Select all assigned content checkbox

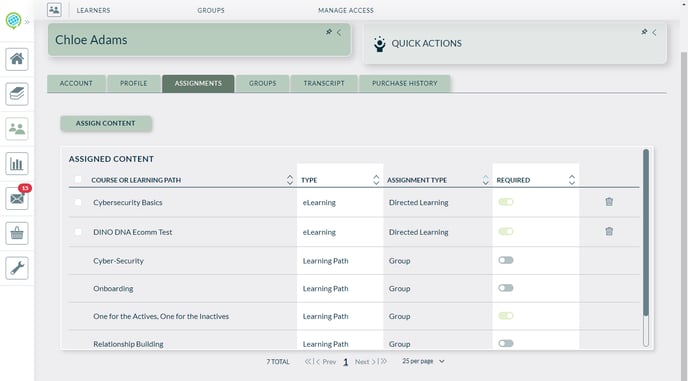[x=78, y=179]
